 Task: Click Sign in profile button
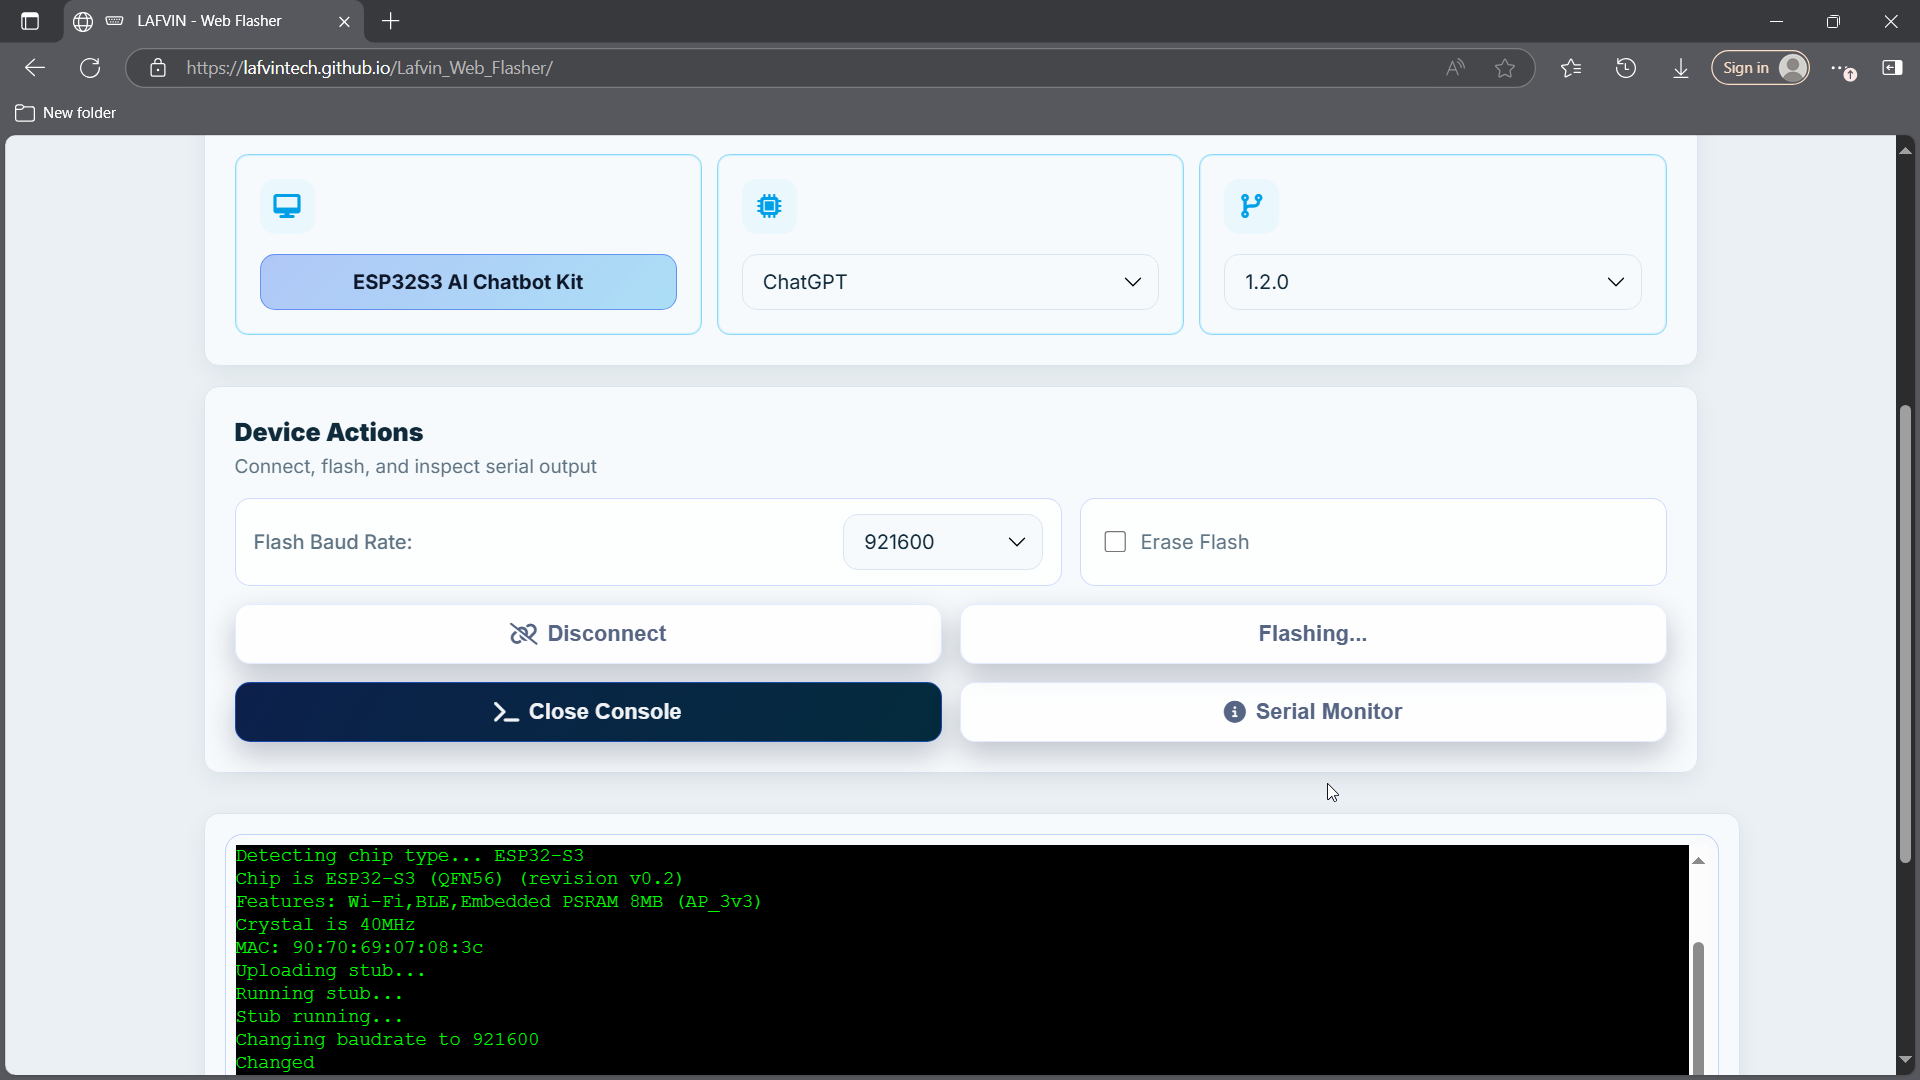coord(1760,68)
